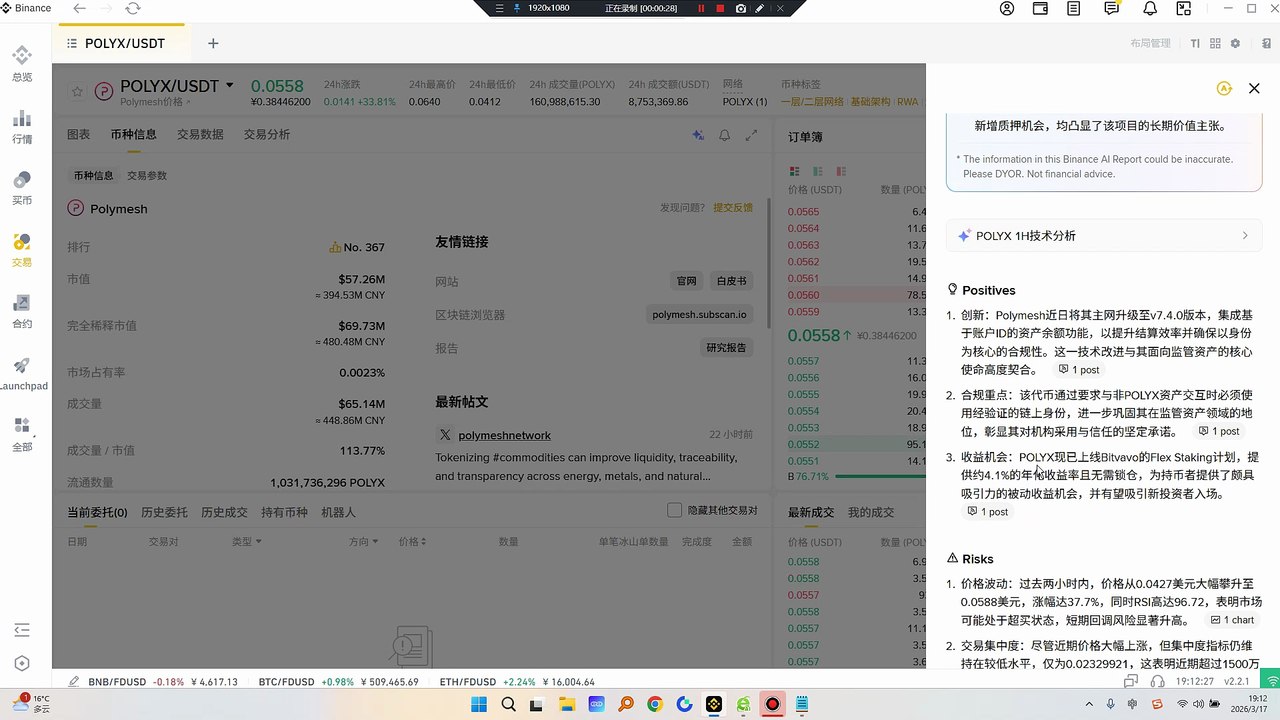Switch to the 图表 tab

pyautogui.click(x=78, y=134)
